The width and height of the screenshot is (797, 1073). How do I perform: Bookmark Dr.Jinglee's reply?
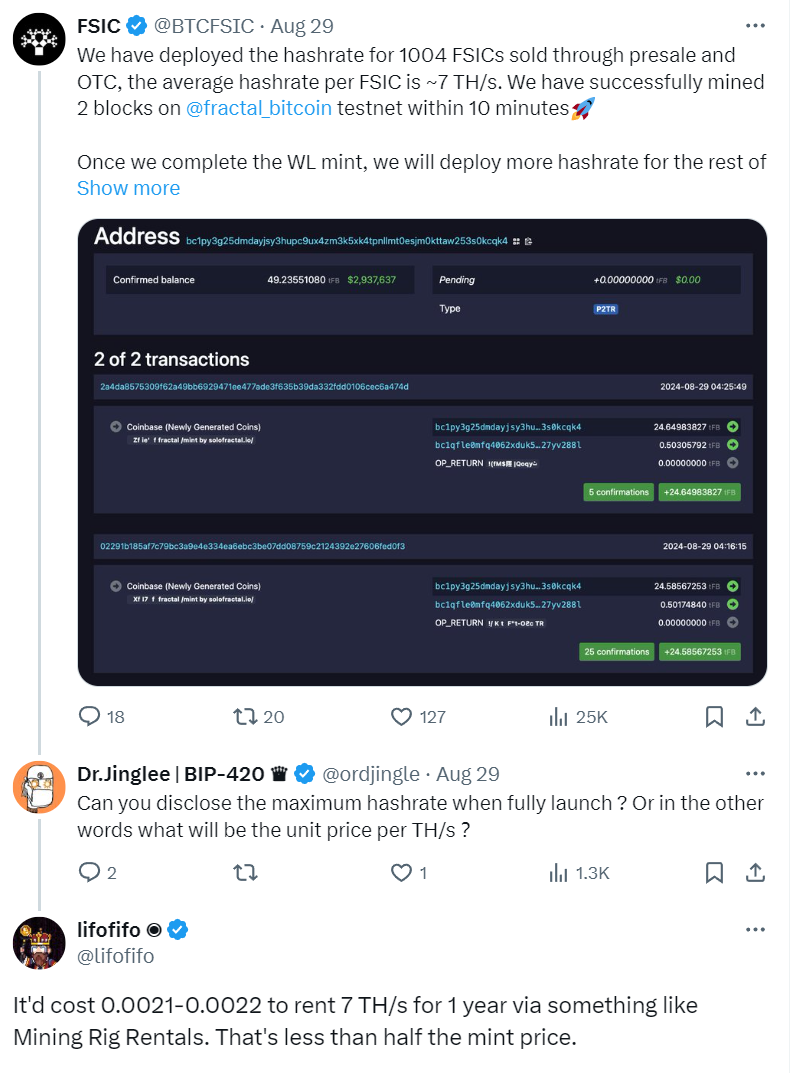coord(714,873)
